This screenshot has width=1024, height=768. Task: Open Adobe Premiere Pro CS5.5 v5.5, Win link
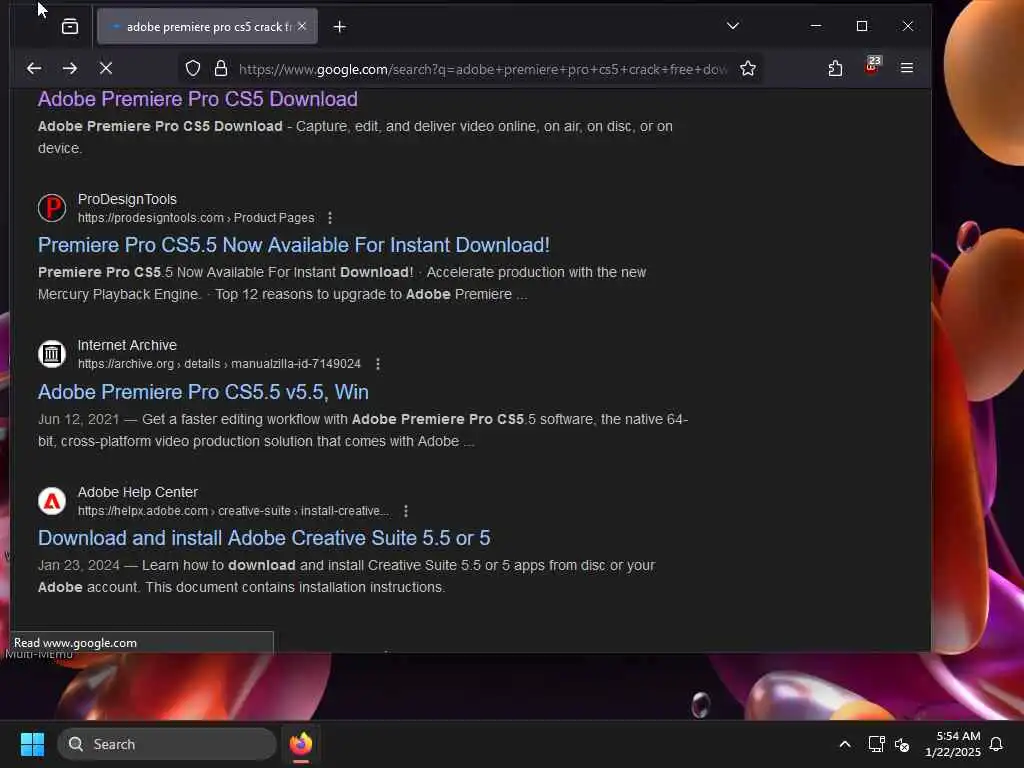click(203, 392)
